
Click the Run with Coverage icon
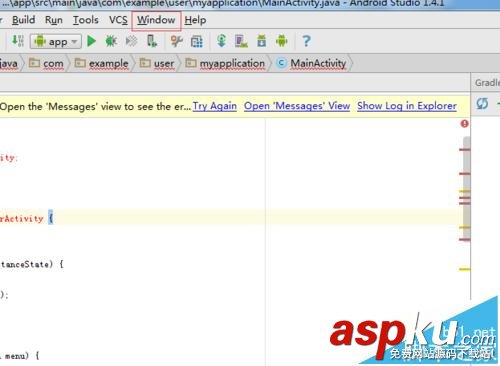click(131, 41)
